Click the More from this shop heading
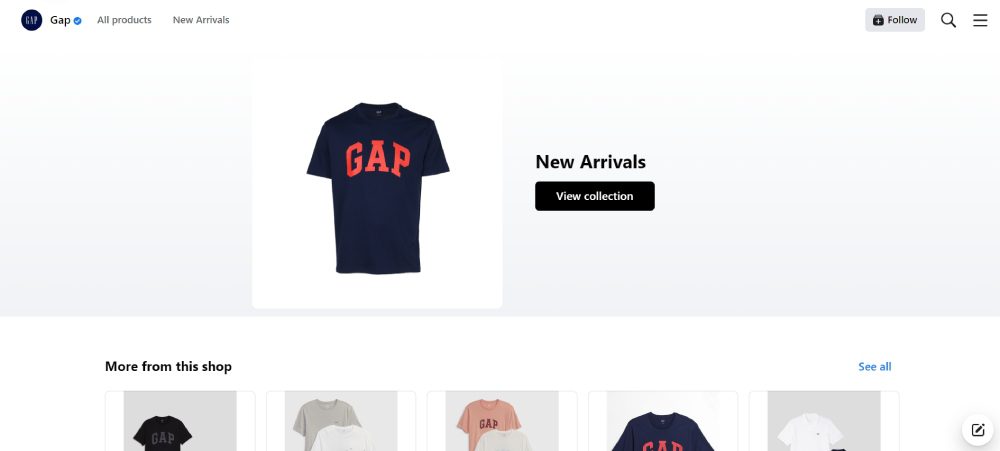Image resolution: width=1000 pixels, height=451 pixels. click(x=168, y=366)
